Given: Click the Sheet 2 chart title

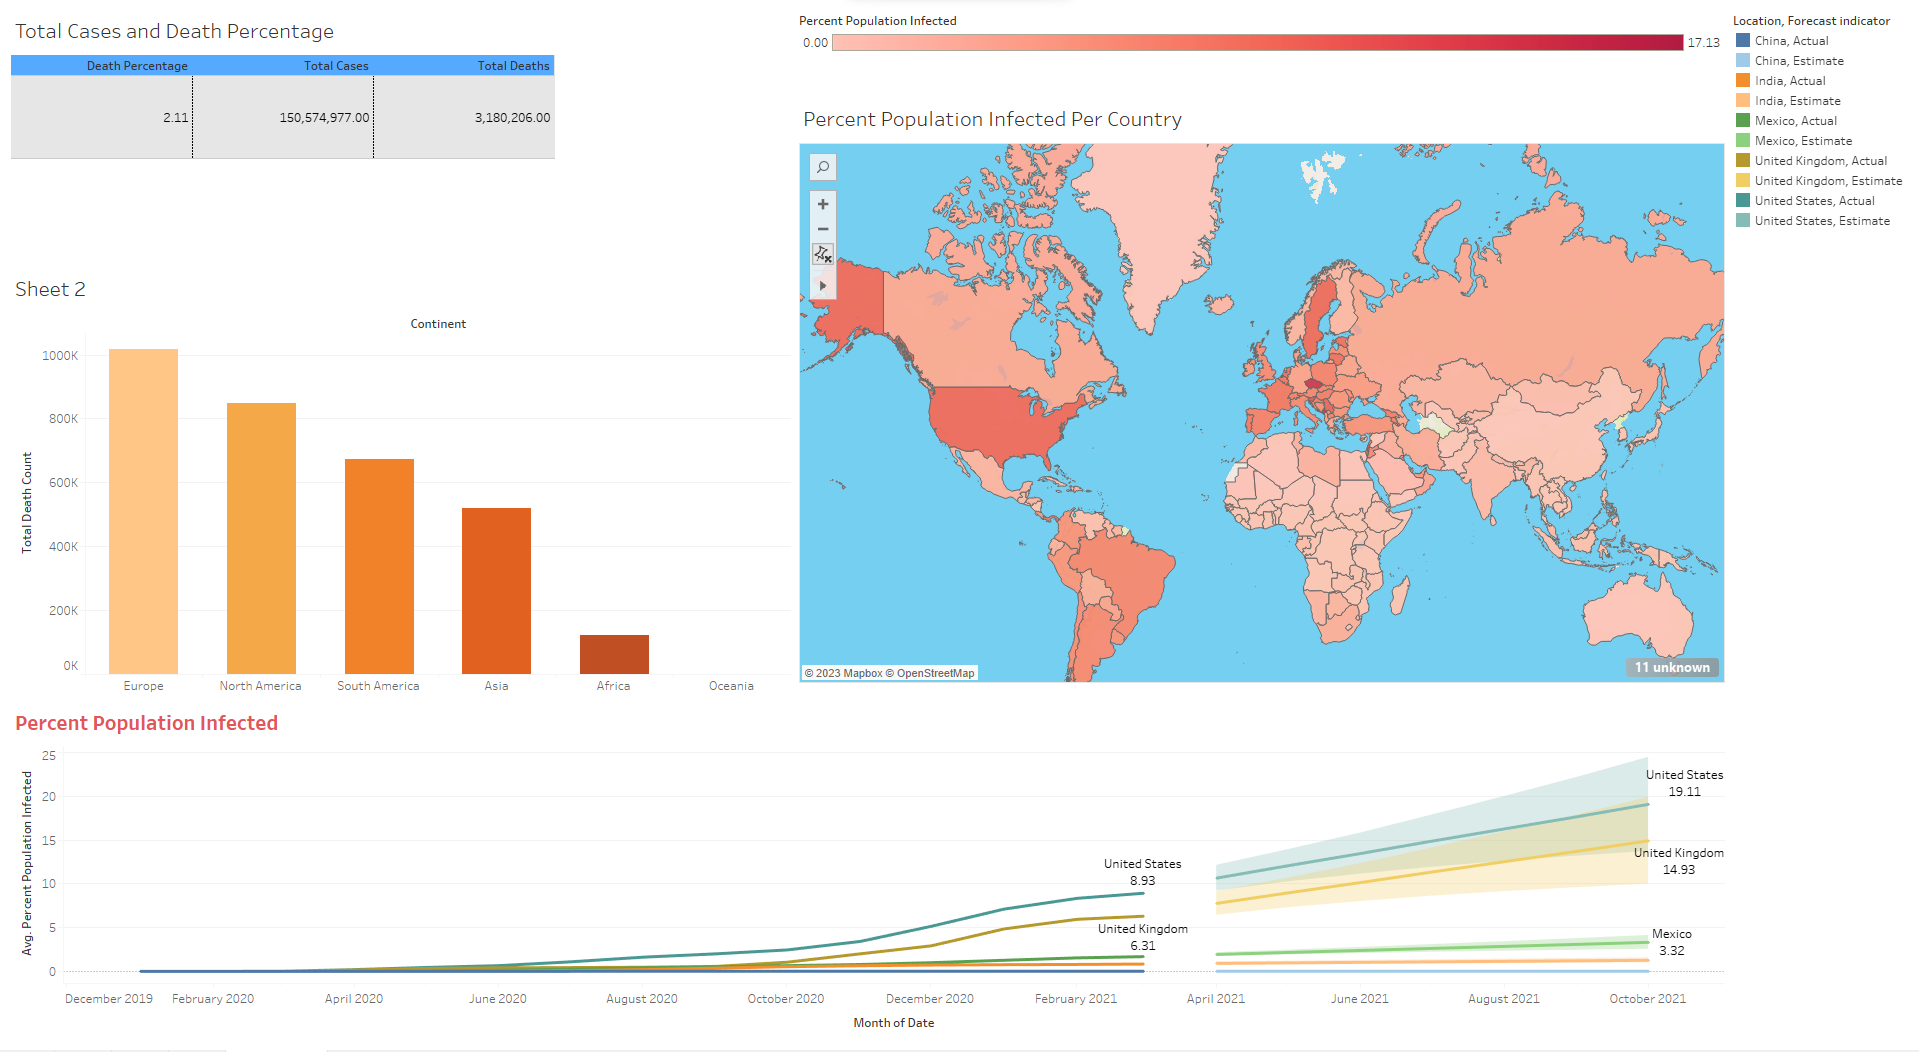Looking at the screenshot, I should click(50, 289).
